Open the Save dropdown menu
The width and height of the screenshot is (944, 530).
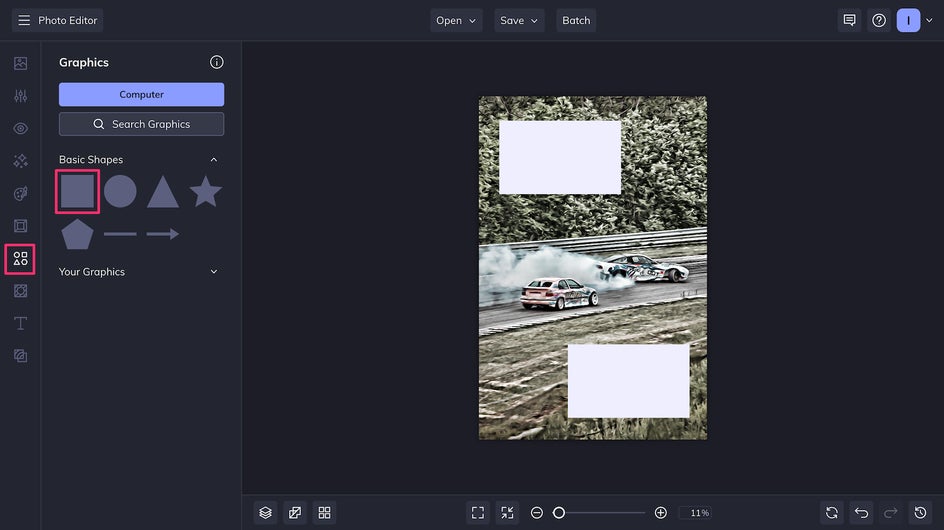[x=519, y=20]
